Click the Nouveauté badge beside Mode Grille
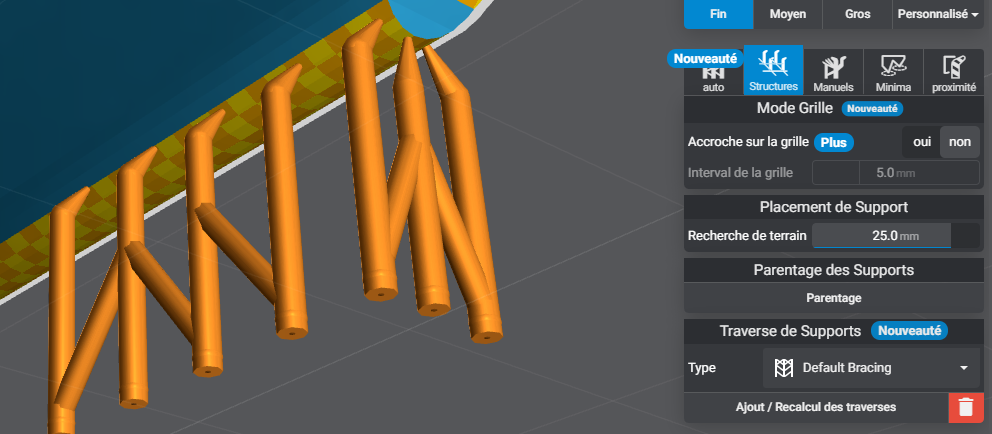This screenshot has height=434, width=992. (x=872, y=108)
